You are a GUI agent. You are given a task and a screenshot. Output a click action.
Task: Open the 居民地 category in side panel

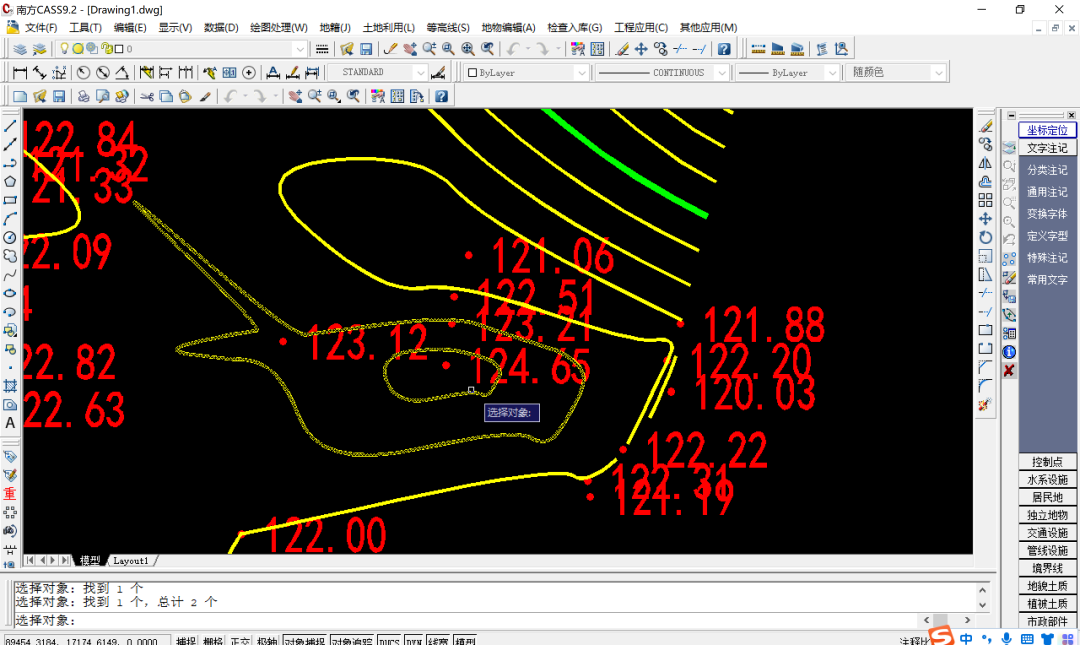coord(1047,498)
